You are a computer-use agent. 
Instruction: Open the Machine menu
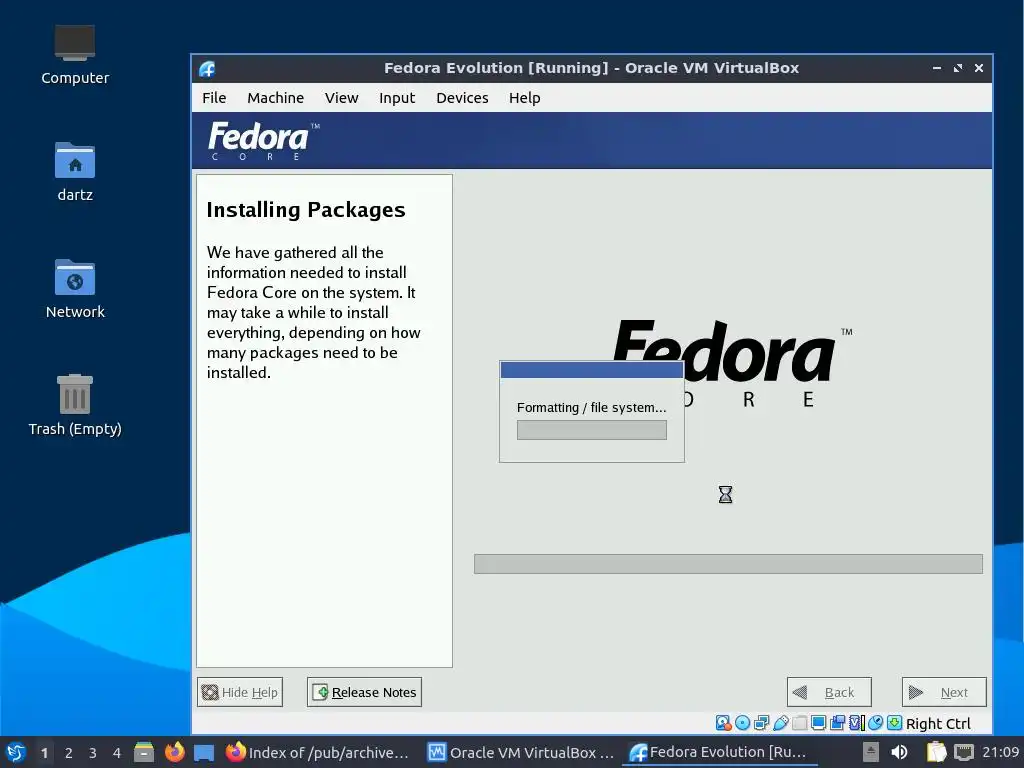point(276,98)
